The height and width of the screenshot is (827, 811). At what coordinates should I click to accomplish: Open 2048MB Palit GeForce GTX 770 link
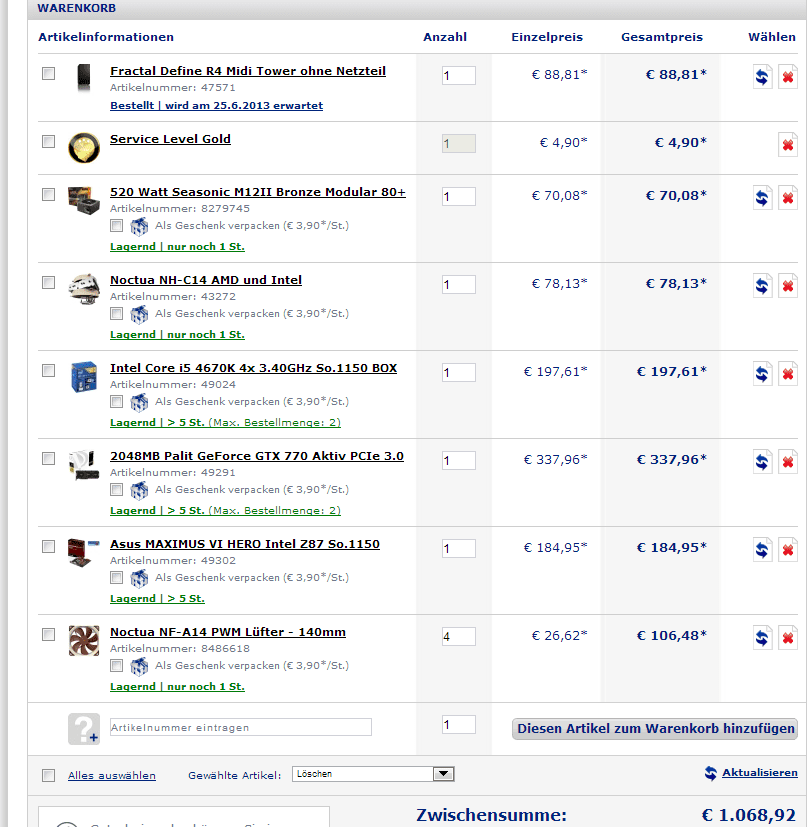click(257, 457)
